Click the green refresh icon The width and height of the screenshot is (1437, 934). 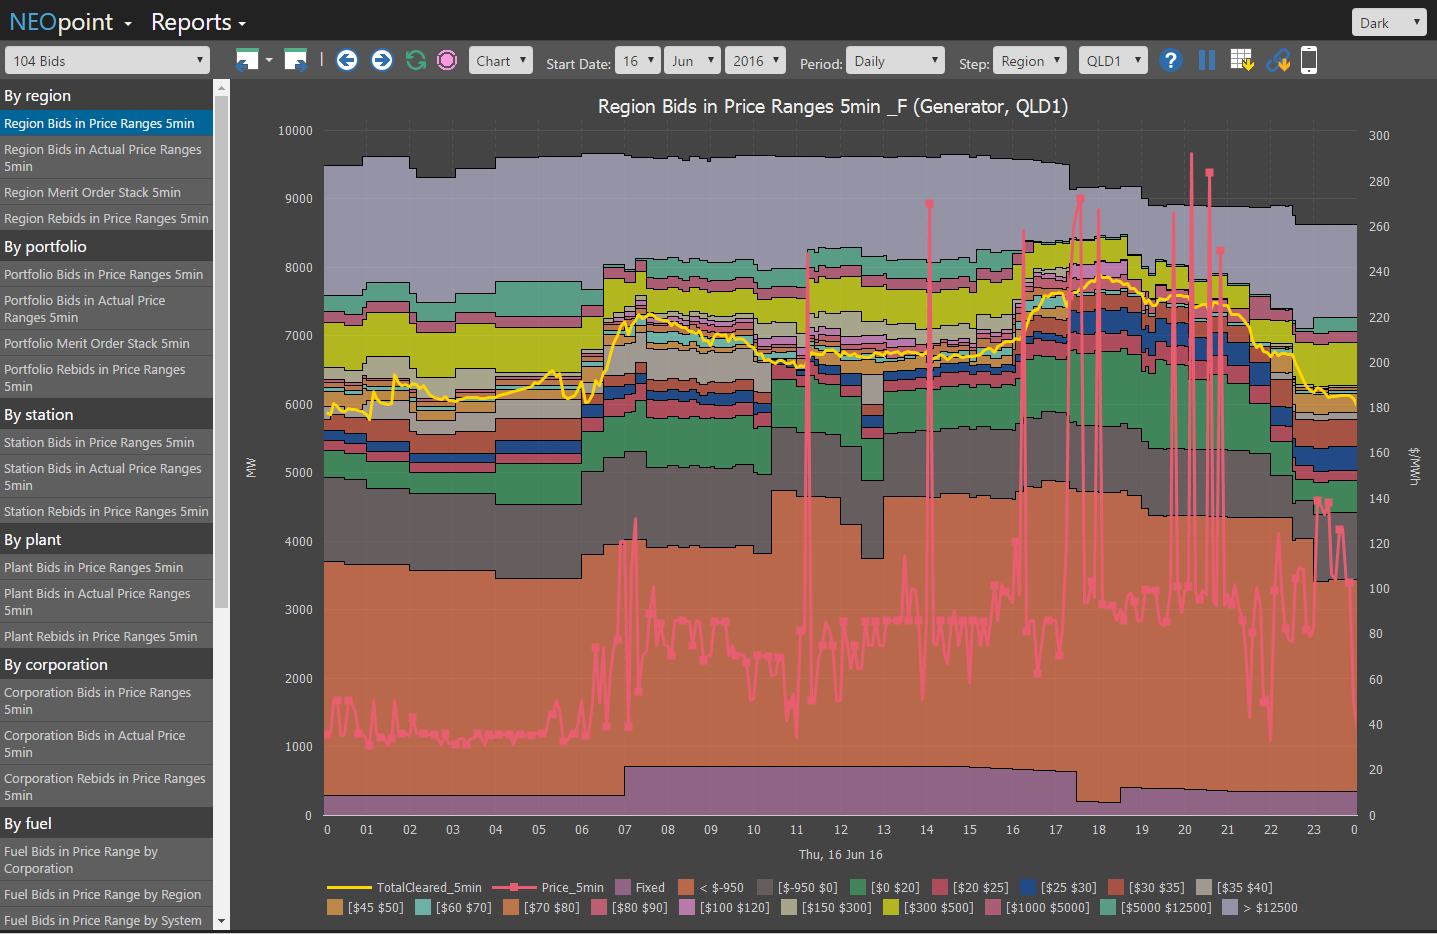coord(416,61)
